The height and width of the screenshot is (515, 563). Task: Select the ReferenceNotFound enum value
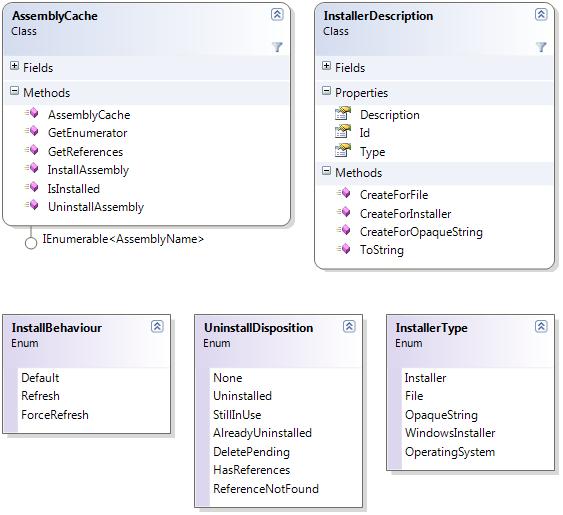pos(266,489)
